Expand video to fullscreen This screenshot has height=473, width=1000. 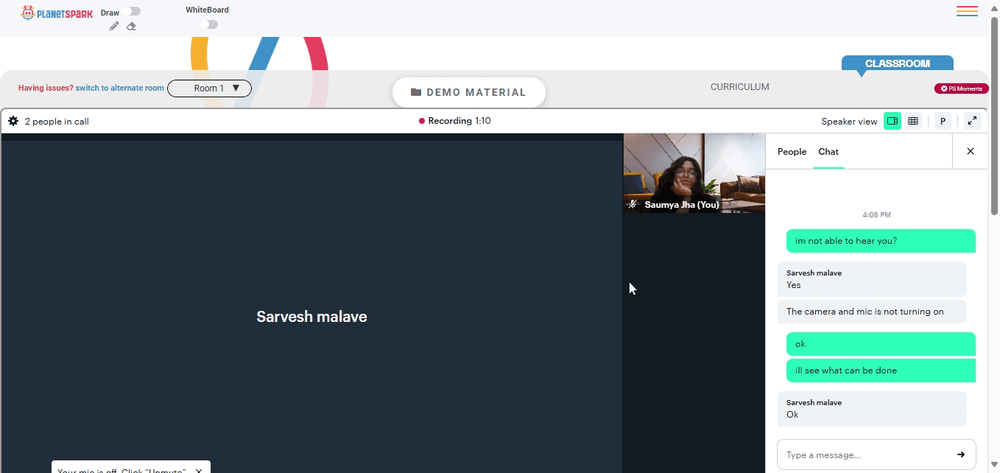[972, 121]
